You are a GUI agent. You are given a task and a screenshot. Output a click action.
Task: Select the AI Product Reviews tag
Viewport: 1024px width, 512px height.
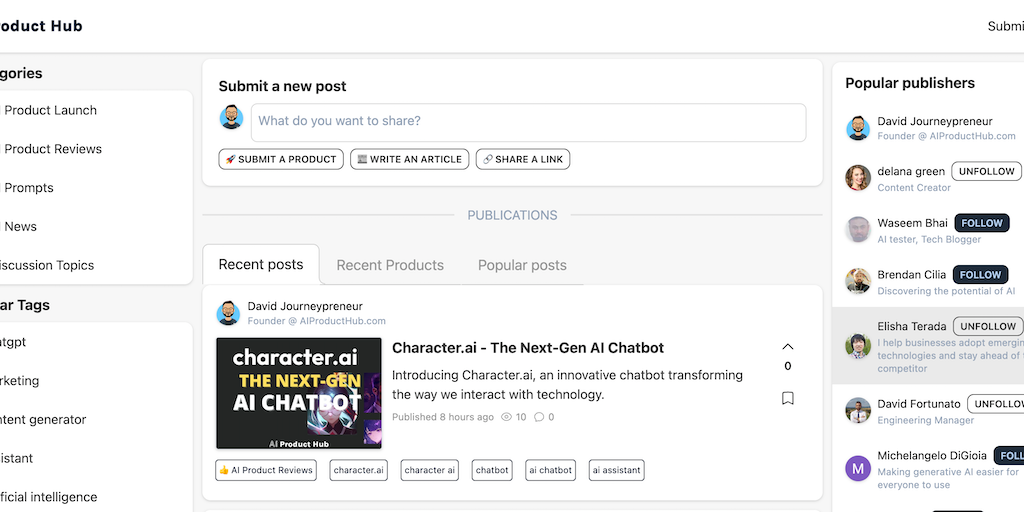[266, 470]
